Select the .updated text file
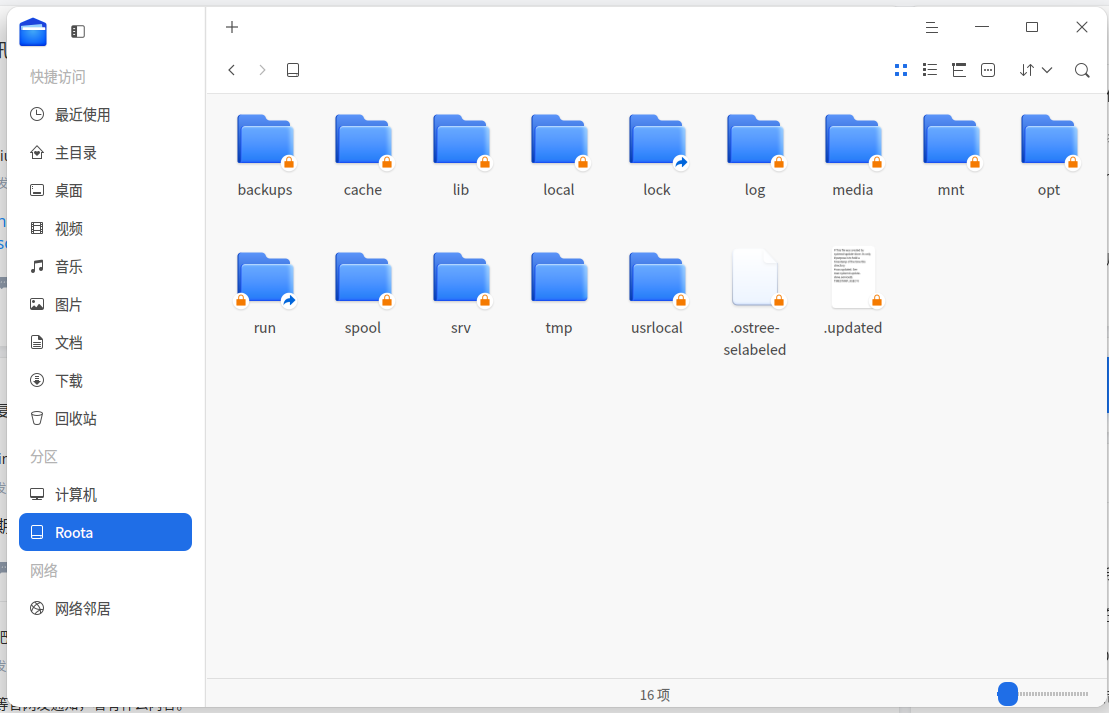This screenshot has width=1109, height=713. click(x=853, y=278)
